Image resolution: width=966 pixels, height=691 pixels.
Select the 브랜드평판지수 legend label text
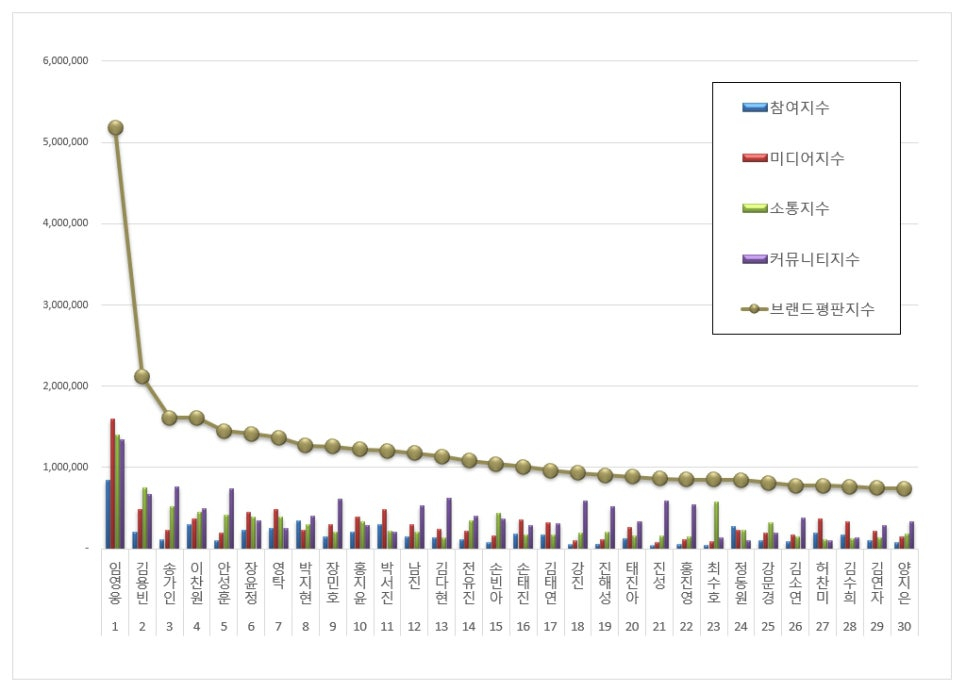click(822, 310)
